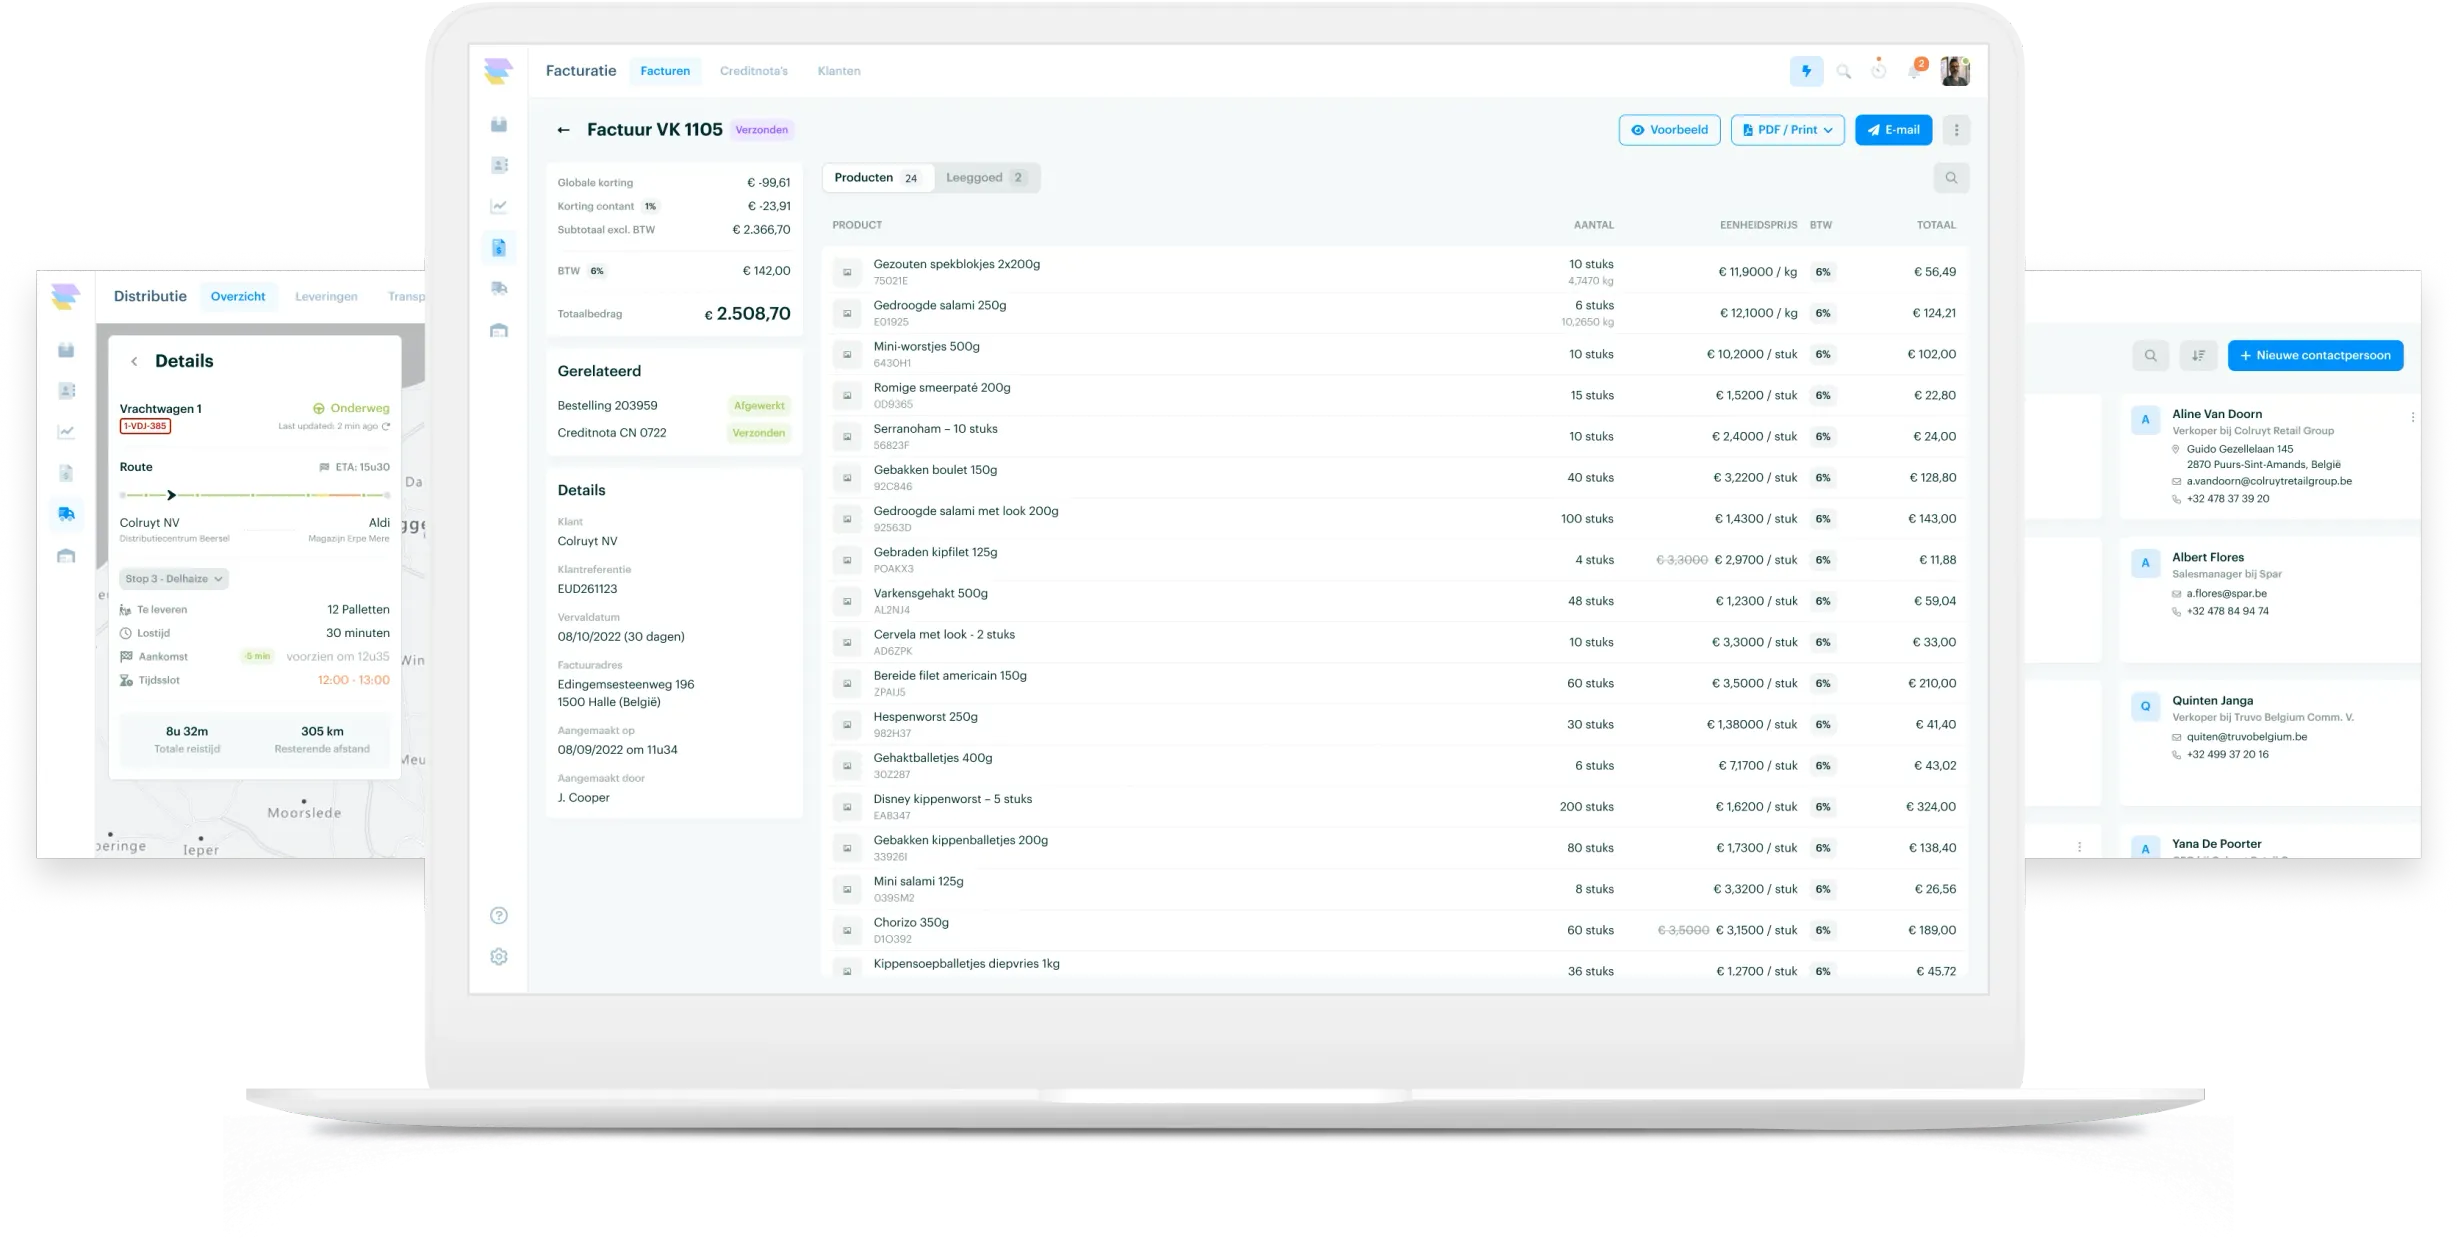Screen dimensions: 2458x1238
Task: Click the route progress bar in Distributie
Action: 254,495
